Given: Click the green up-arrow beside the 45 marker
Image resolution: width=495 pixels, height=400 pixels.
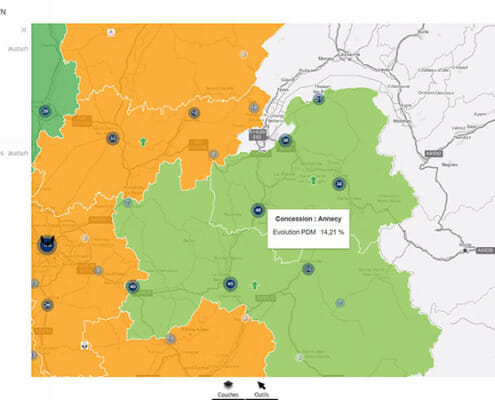Looking at the screenshot, I should (x=255, y=285).
